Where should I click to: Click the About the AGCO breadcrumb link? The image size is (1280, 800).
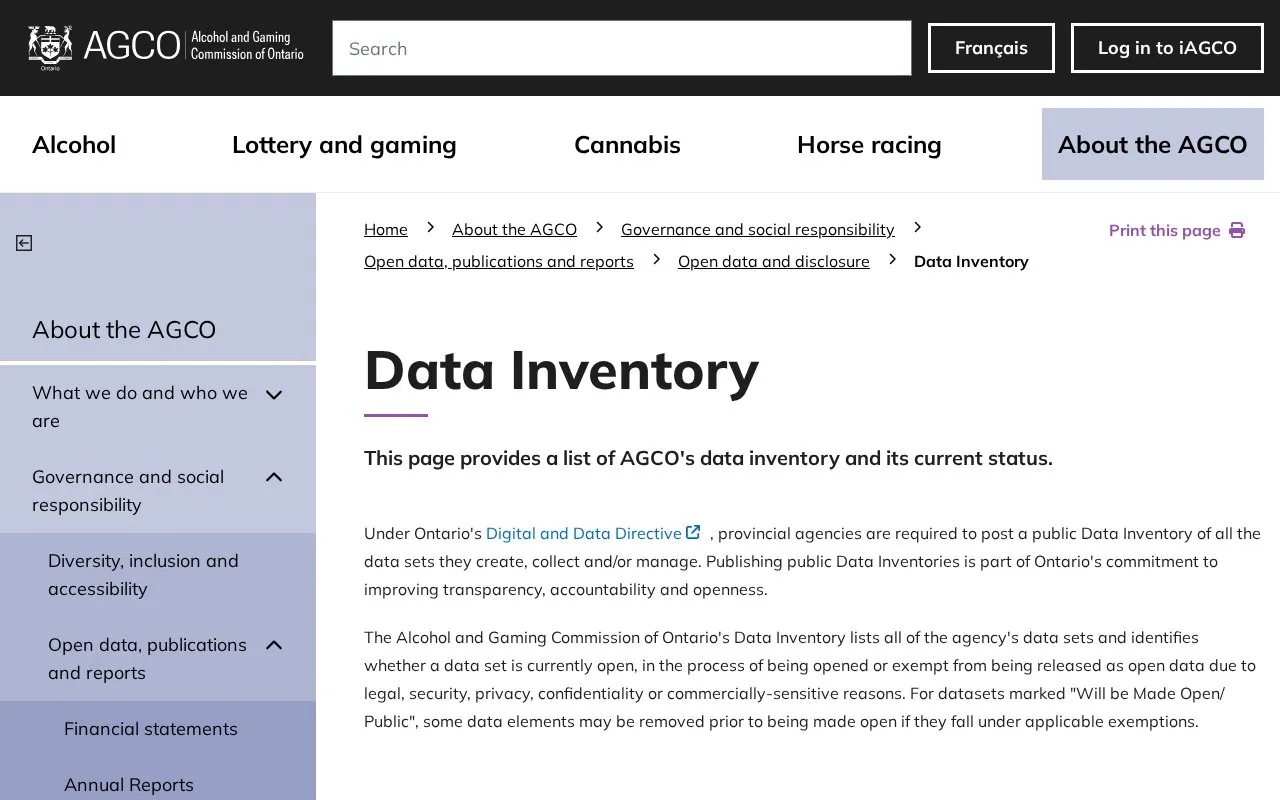514,230
